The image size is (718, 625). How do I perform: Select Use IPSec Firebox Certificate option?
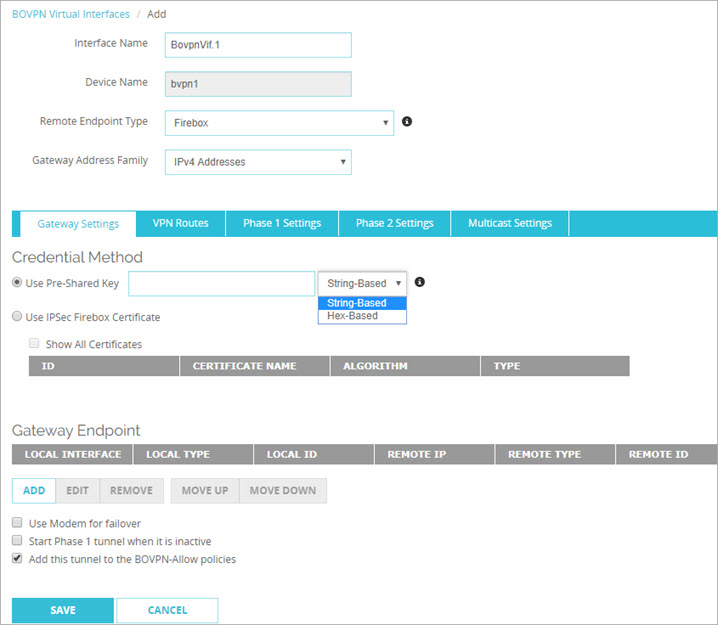pyautogui.click(x=18, y=317)
